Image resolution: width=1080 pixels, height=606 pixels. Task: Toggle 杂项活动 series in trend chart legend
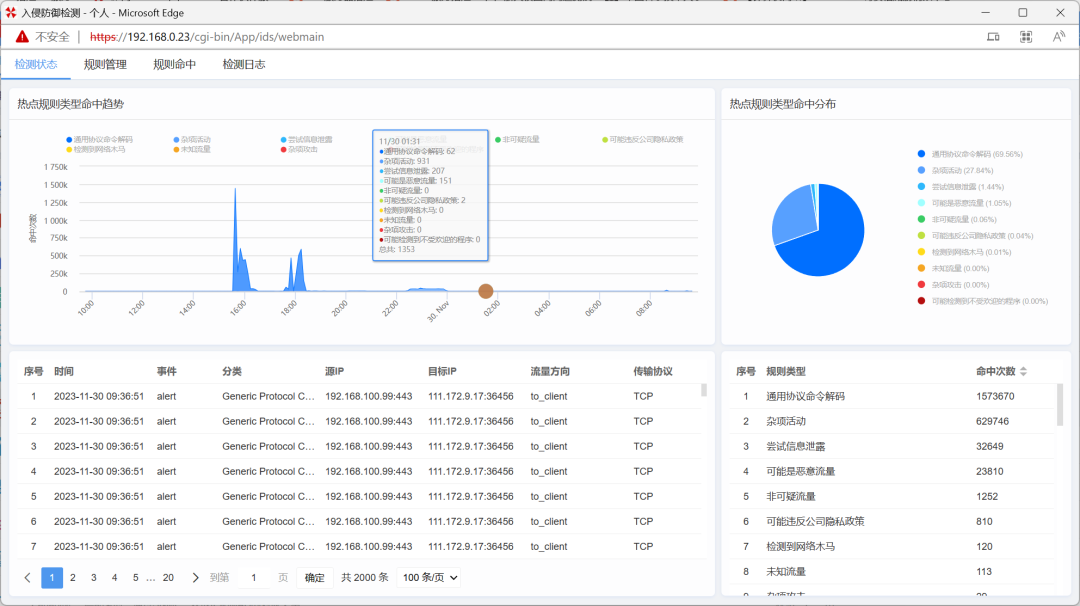192,139
